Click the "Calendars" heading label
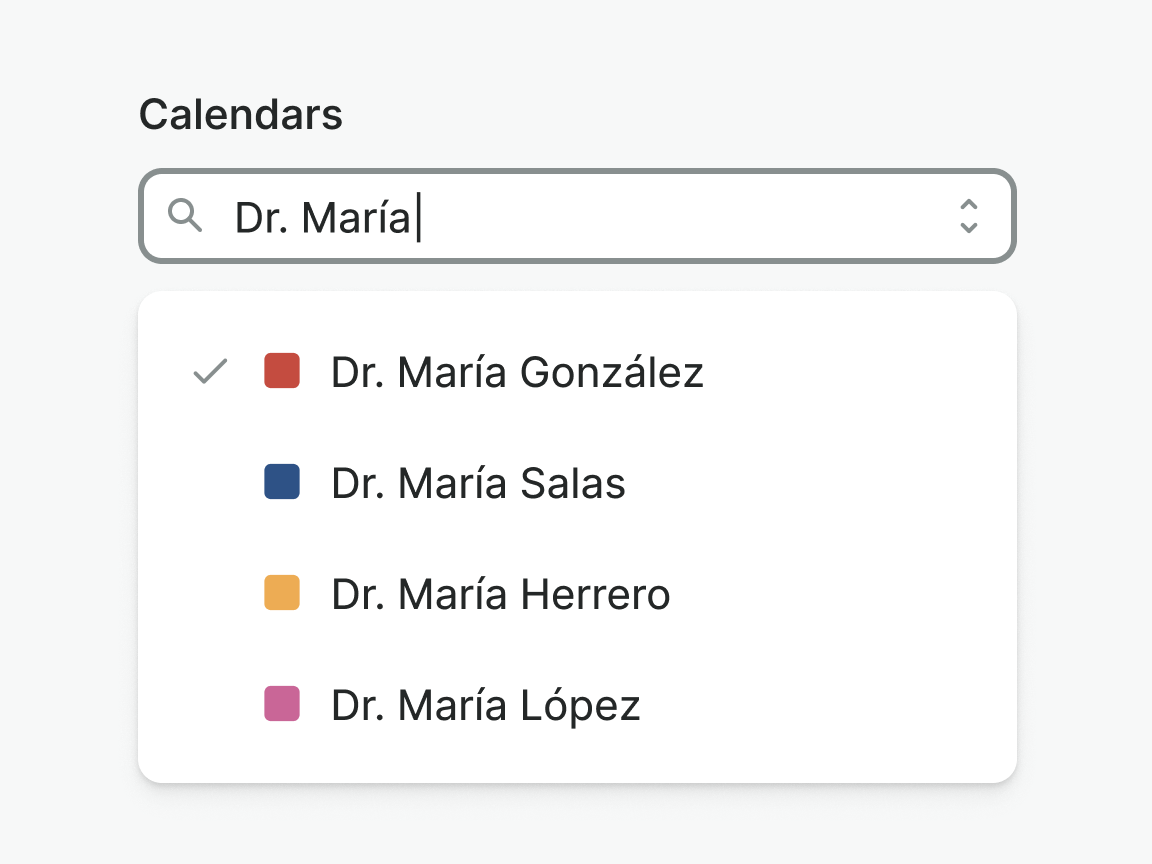 (240, 115)
